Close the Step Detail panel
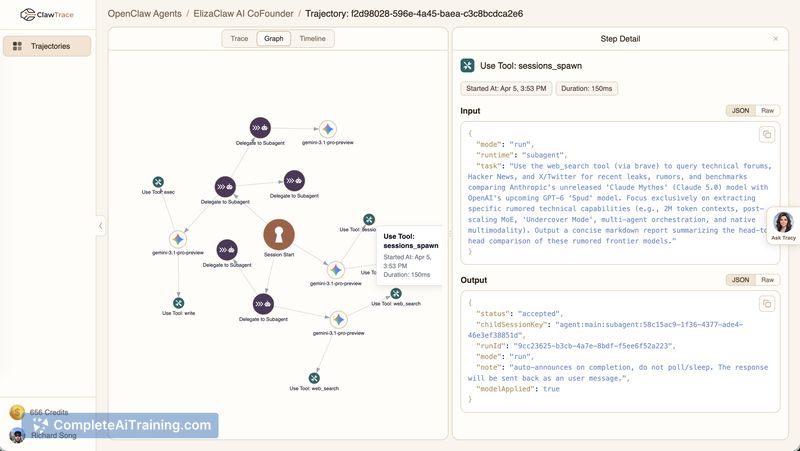Image resolution: width=800 pixels, height=451 pixels. coord(776,39)
